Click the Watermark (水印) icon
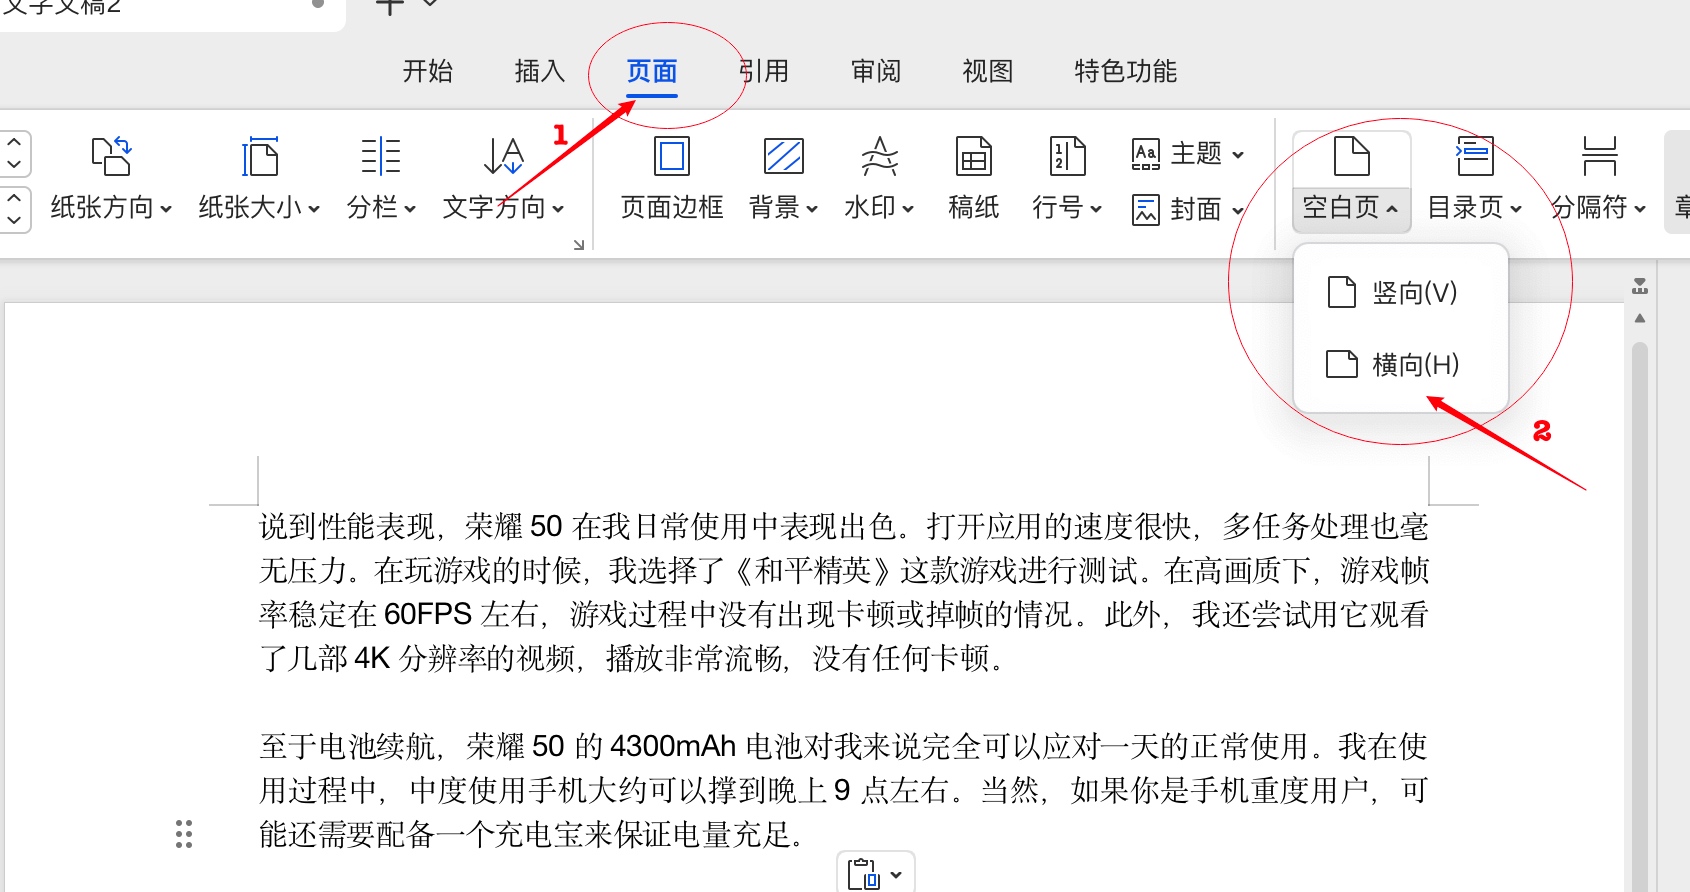Screen dimensions: 1690x892 (879, 158)
